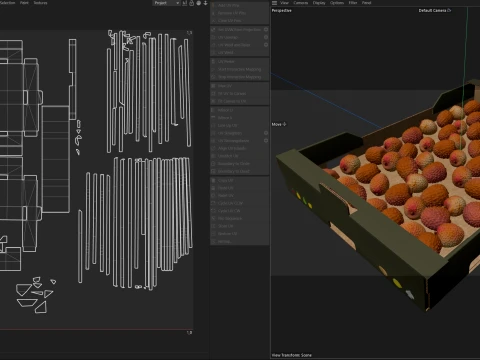Open the viewport Options menu
The width and height of the screenshot is (480, 360).
[x=337, y=3]
